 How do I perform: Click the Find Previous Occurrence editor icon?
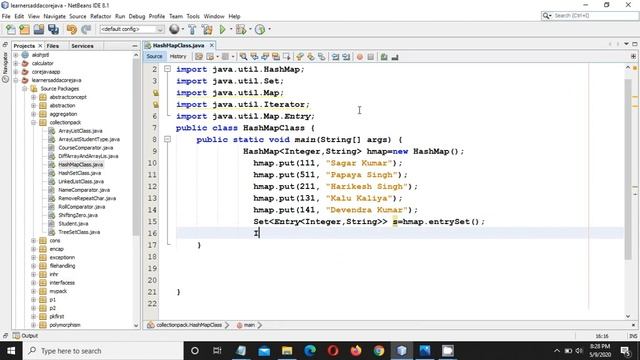click(x=254, y=57)
